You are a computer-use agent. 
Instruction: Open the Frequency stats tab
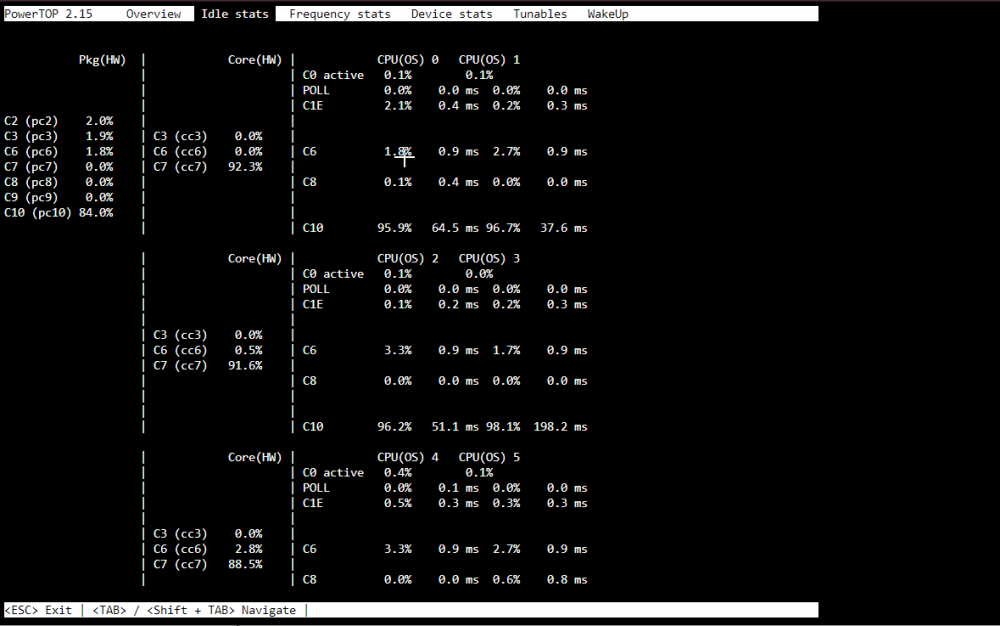pos(339,14)
